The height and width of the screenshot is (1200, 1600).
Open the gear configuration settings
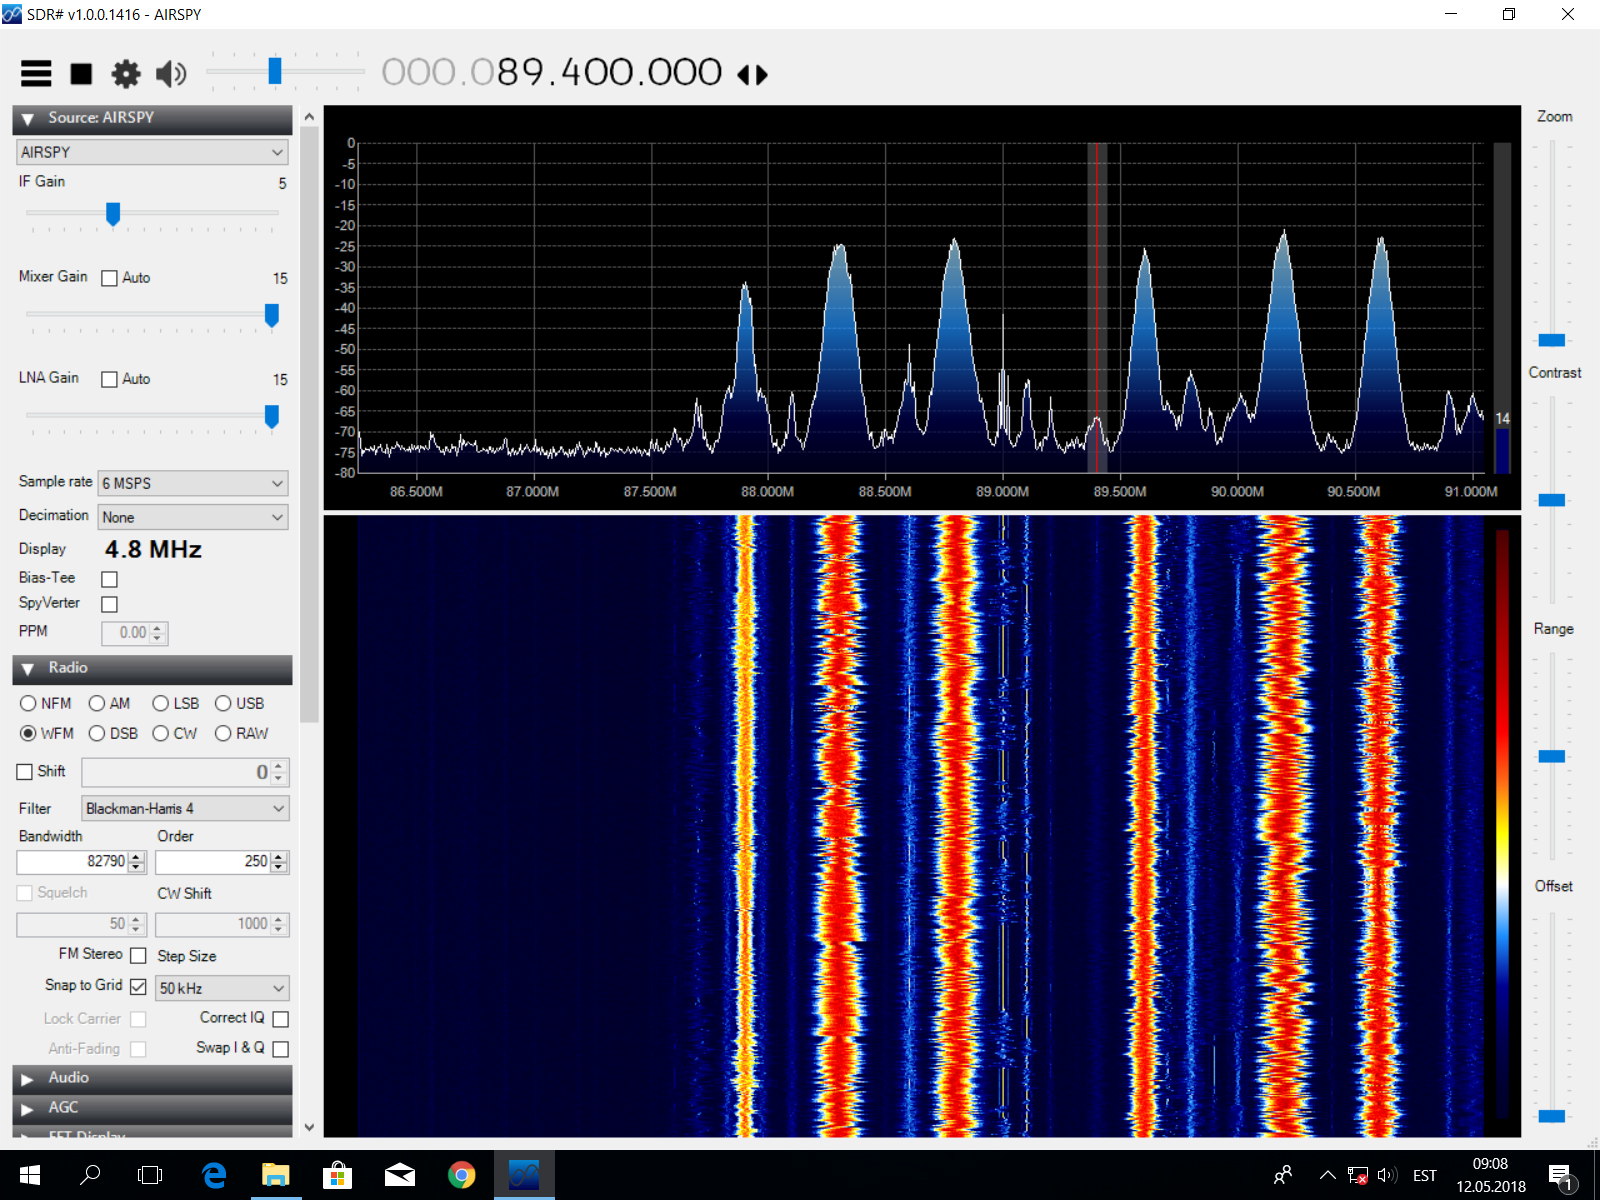point(126,74)
